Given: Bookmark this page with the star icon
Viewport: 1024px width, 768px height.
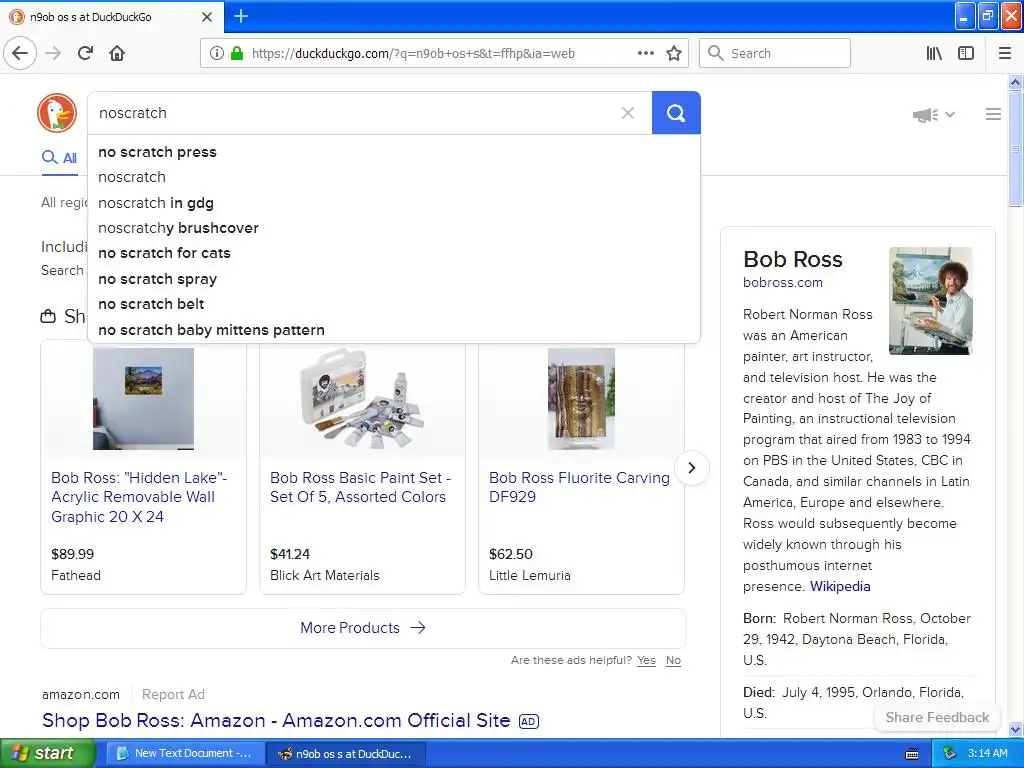Looking at the screenshot, I should [x=674, y=54].
